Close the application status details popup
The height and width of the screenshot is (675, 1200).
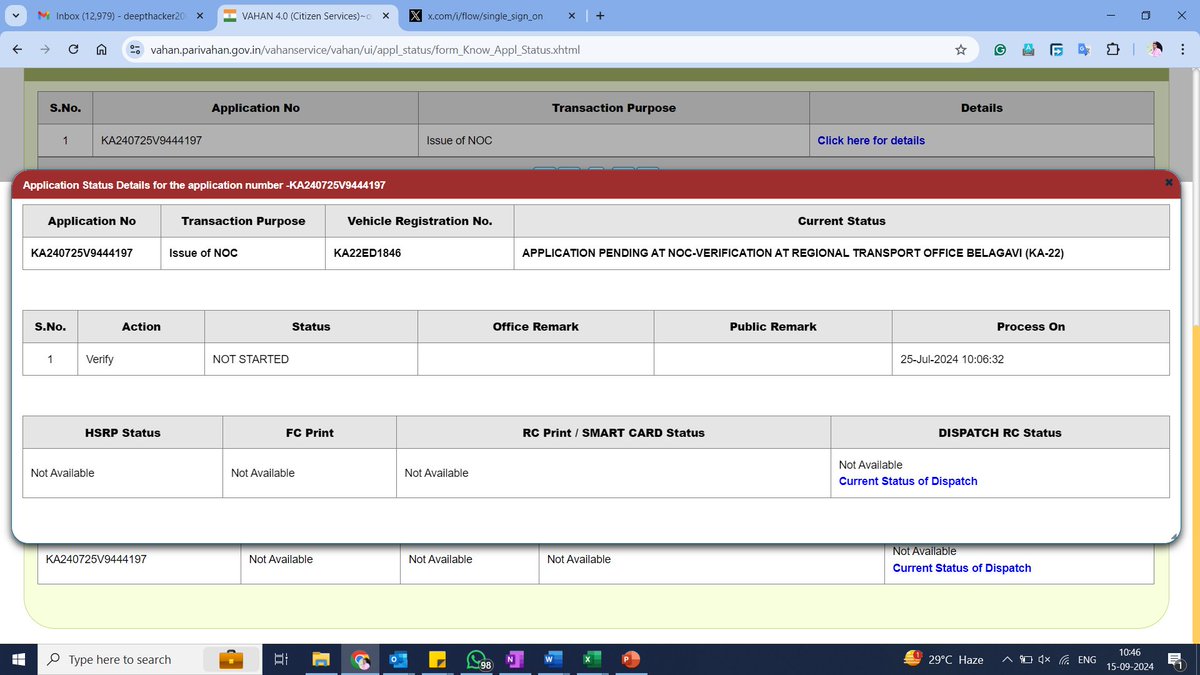pyautogui.click(x=1169, y=183)
